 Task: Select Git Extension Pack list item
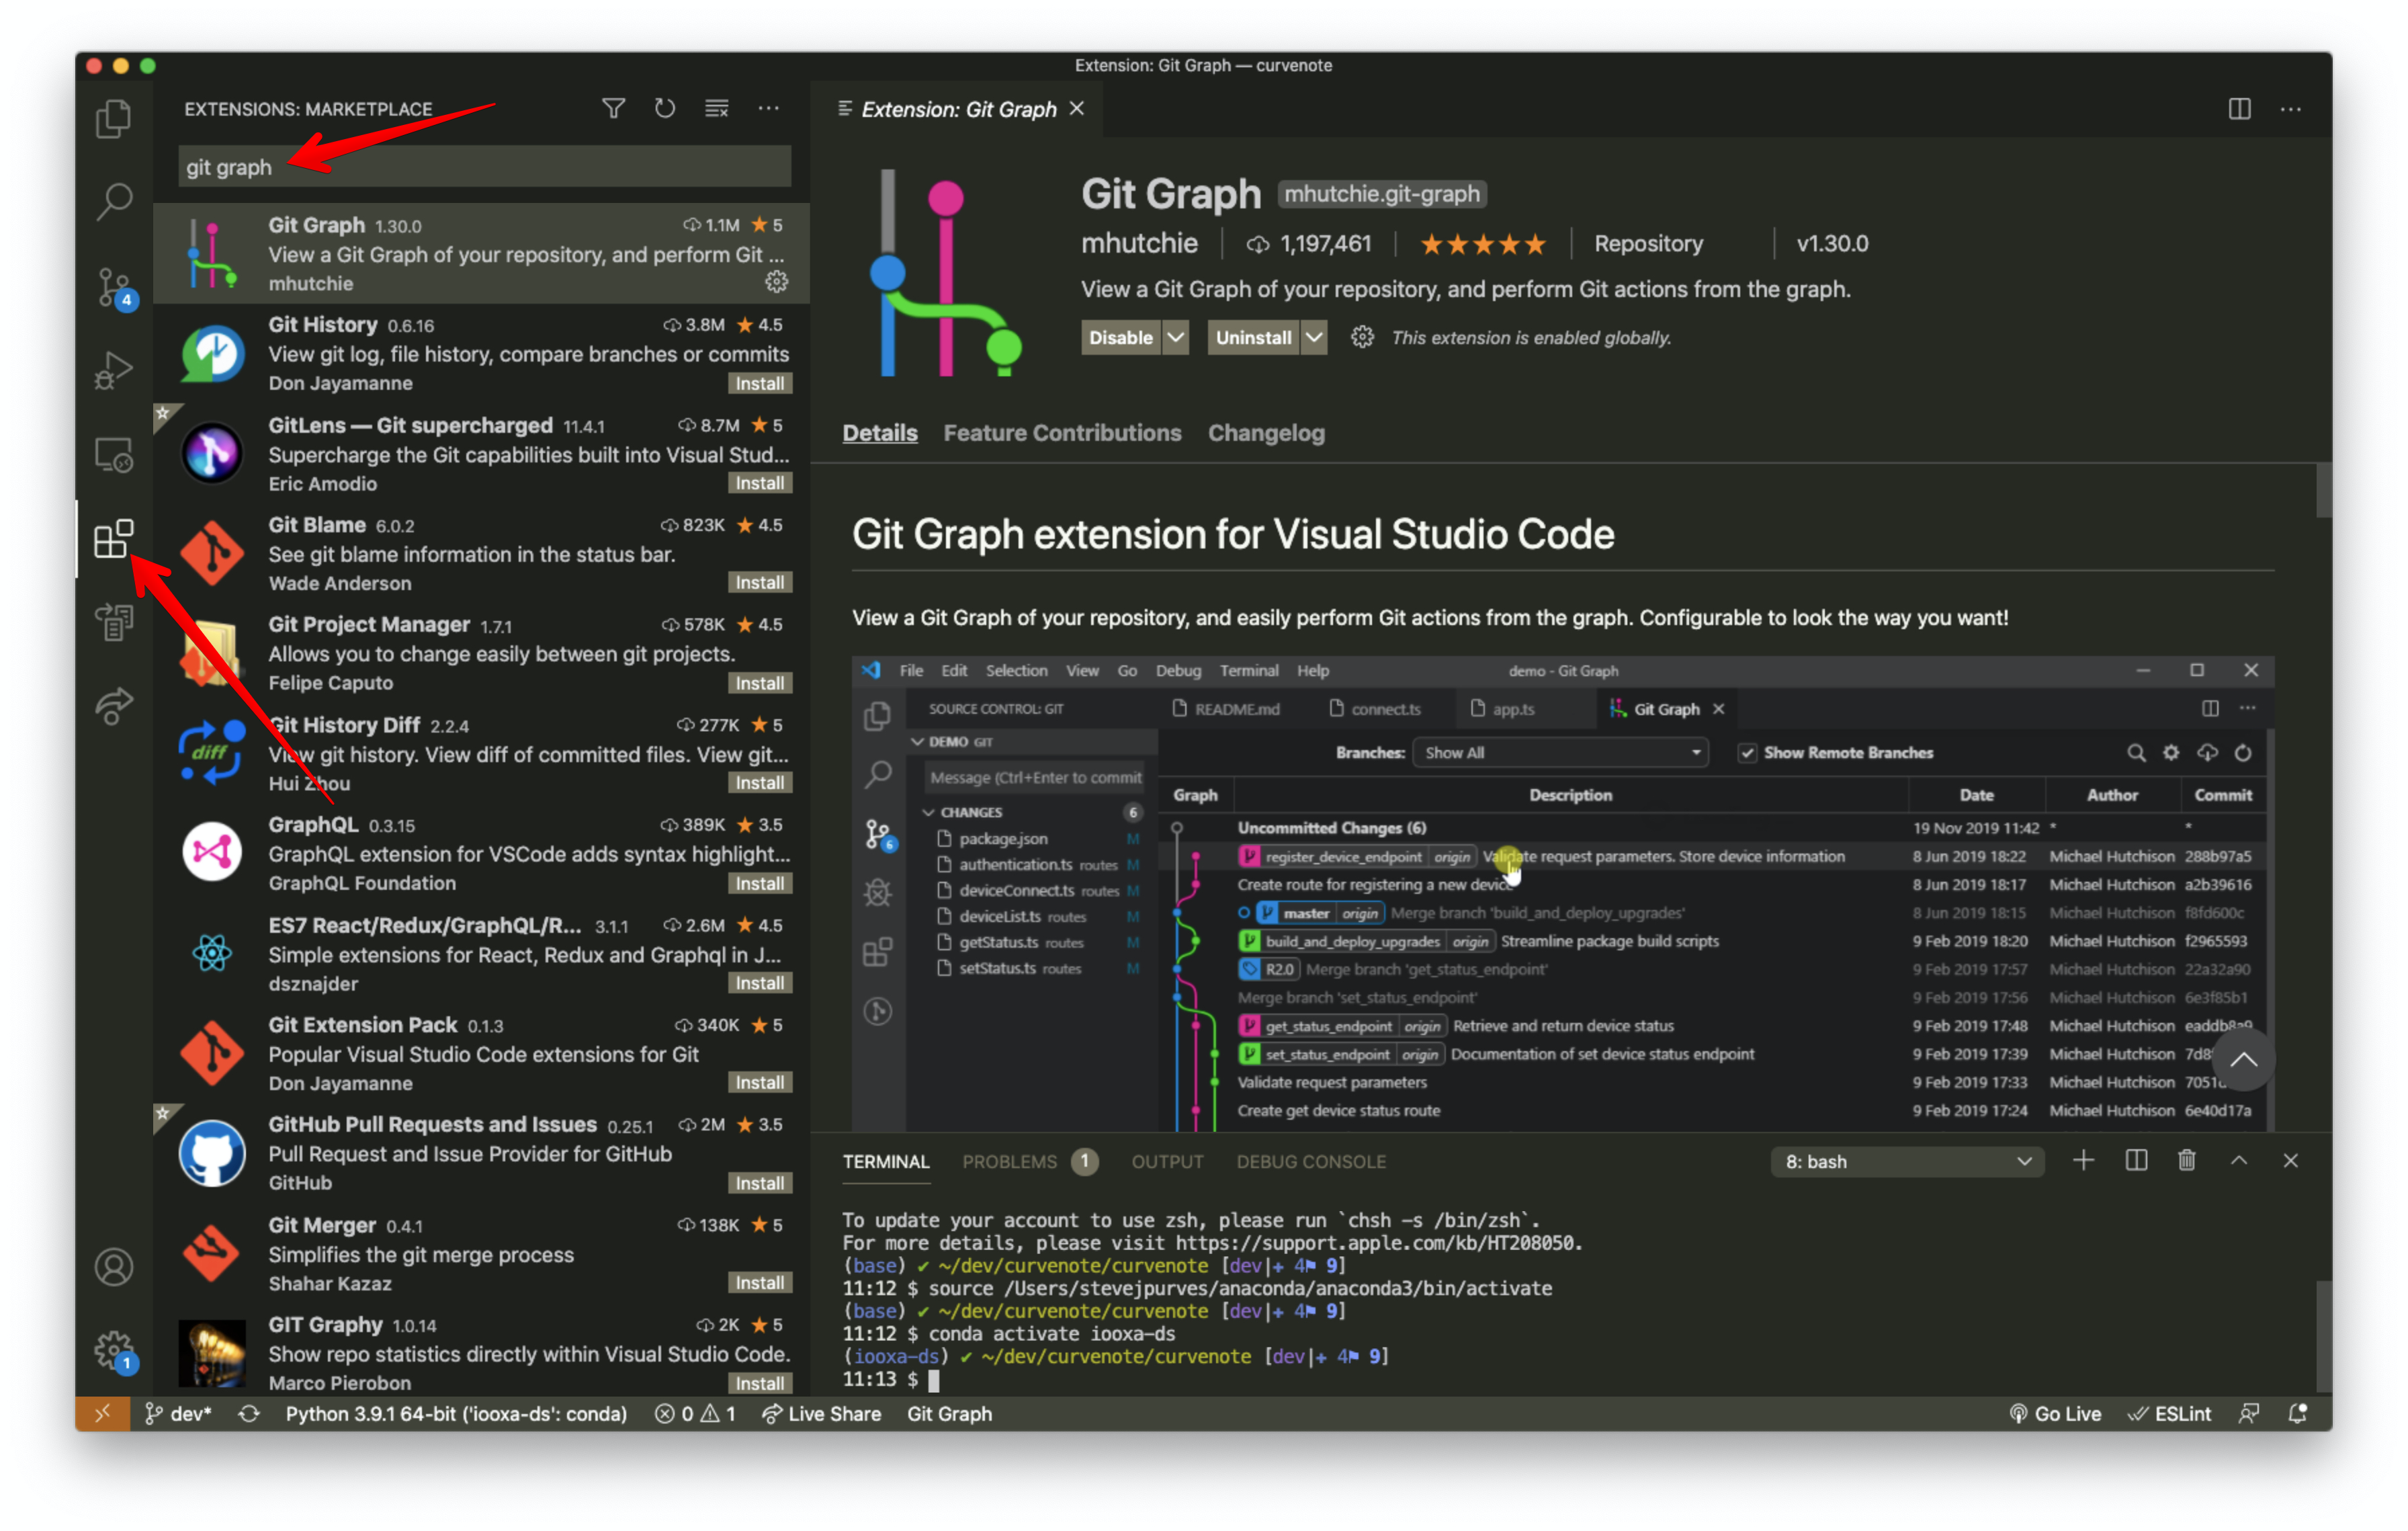point(482,1053)
